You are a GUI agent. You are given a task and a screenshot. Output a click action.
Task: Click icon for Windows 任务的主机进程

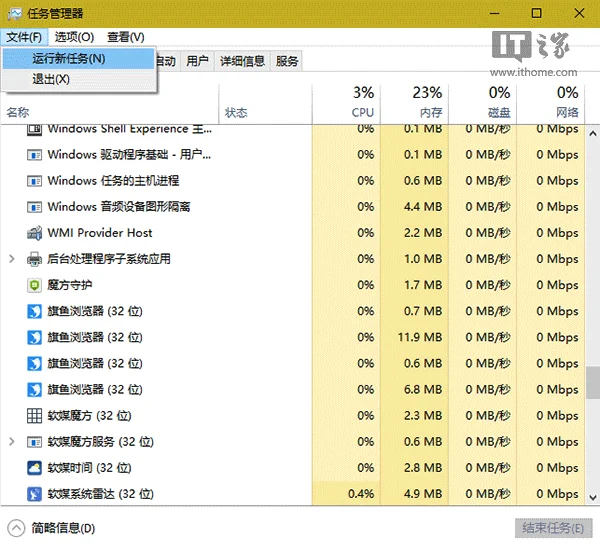click(34, 181)
